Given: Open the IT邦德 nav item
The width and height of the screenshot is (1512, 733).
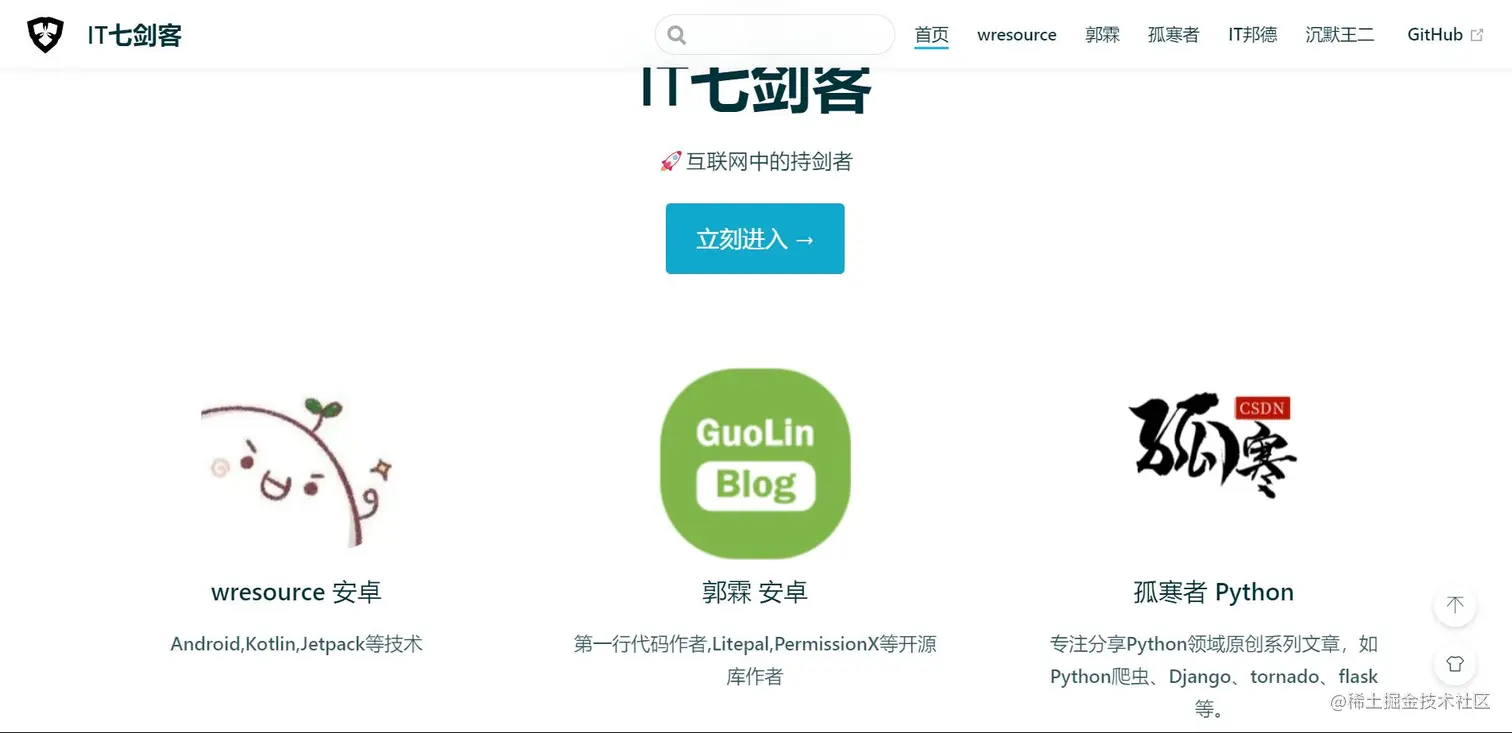Looking at the screenshot, I should [1252, 35].
